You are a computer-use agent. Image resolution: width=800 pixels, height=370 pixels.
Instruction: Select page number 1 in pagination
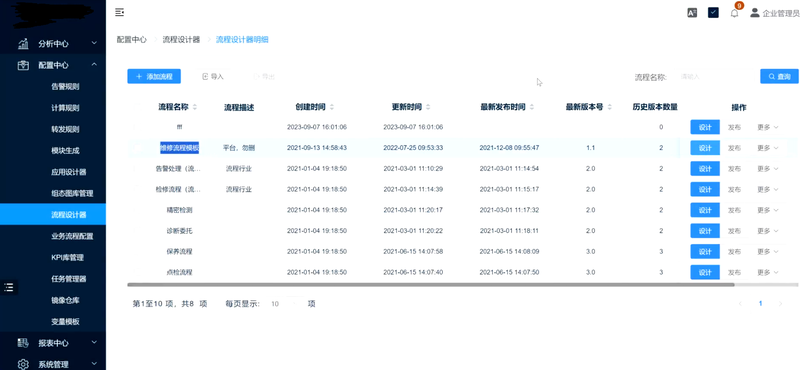pos(760,304)
